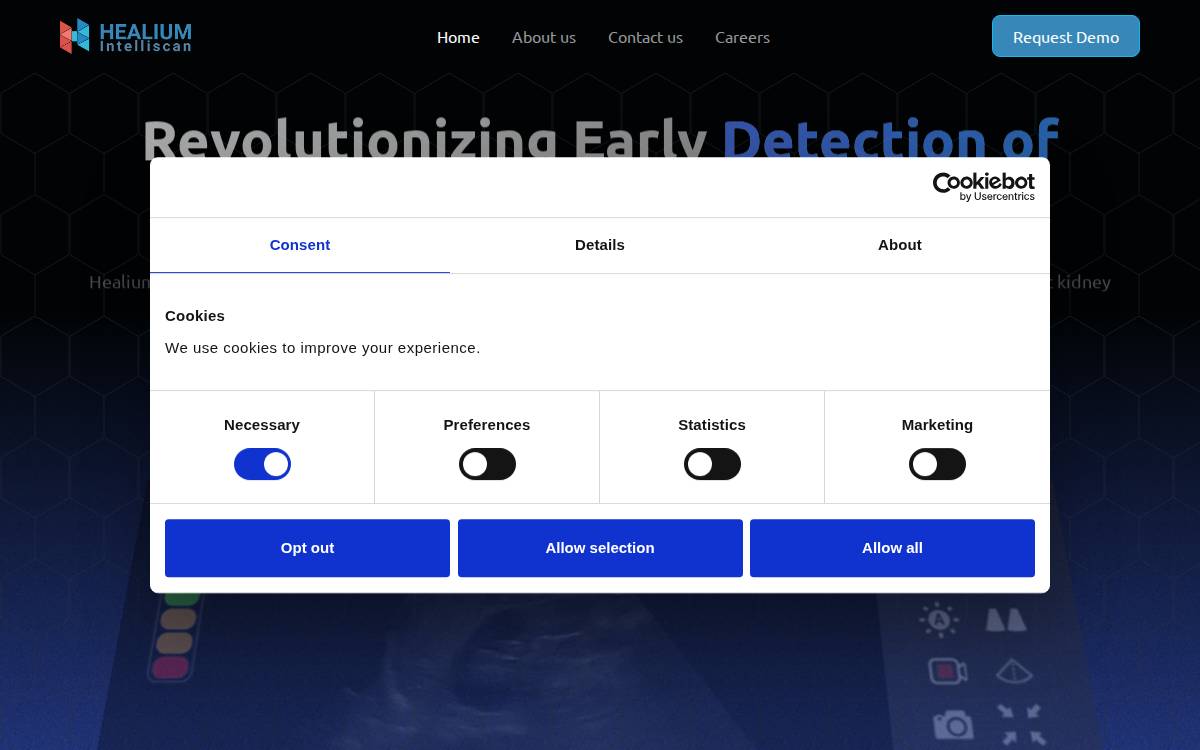Click the "Revolutionizing Early Detection of" headline
The width and height of the screenshot is (1200, 750).
(600, 138)
